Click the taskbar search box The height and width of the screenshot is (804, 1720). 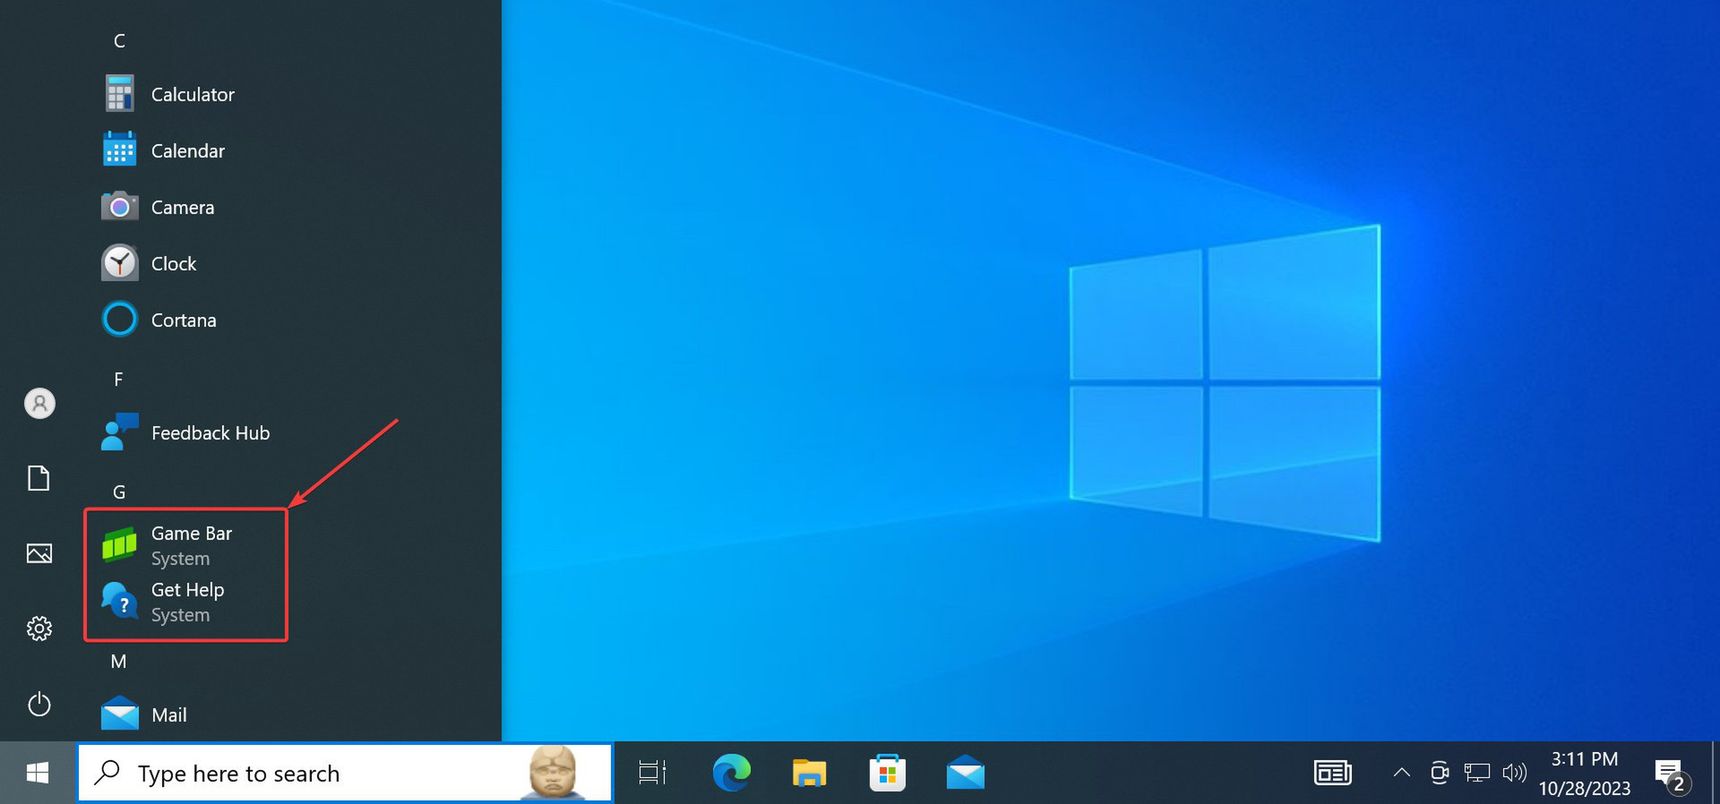(x=345, y=773)
